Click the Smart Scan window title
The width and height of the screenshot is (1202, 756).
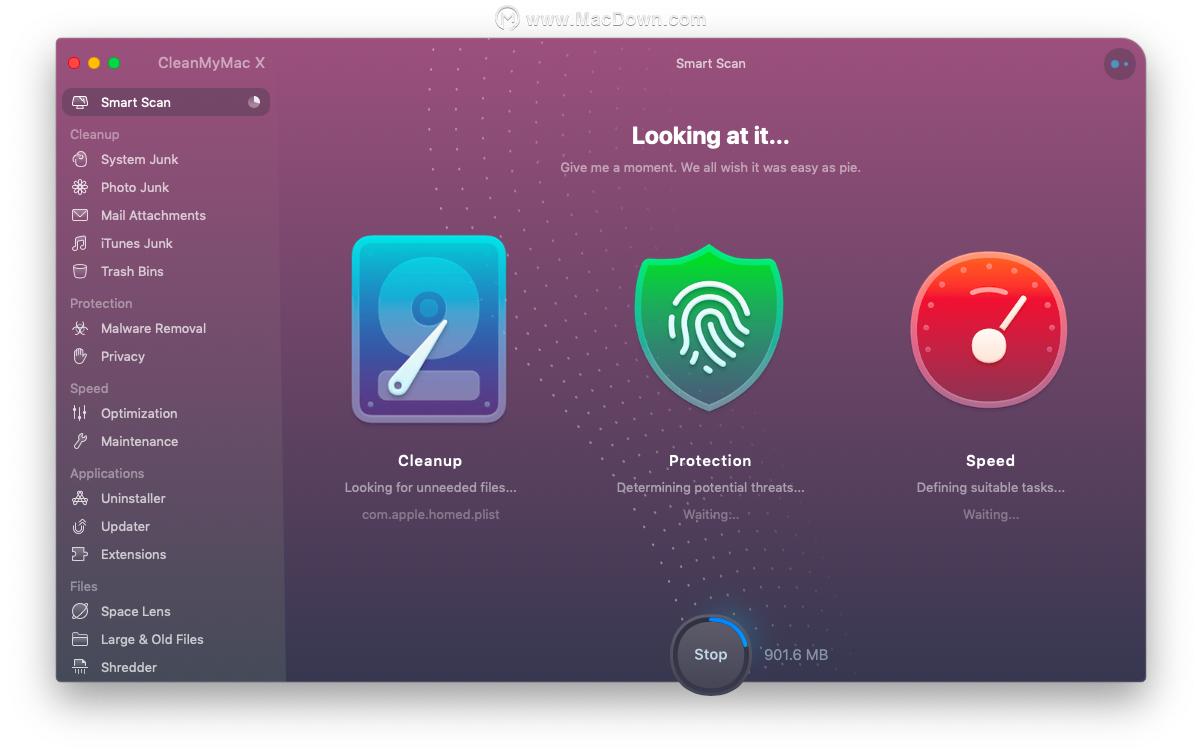pos(710,63)
